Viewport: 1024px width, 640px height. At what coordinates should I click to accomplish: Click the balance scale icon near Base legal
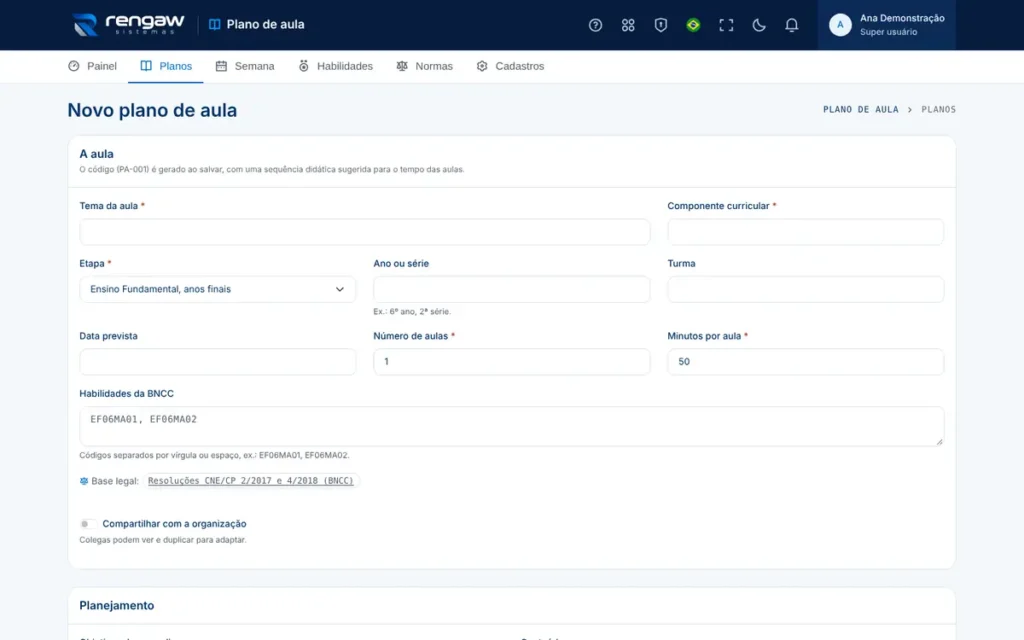84,481
